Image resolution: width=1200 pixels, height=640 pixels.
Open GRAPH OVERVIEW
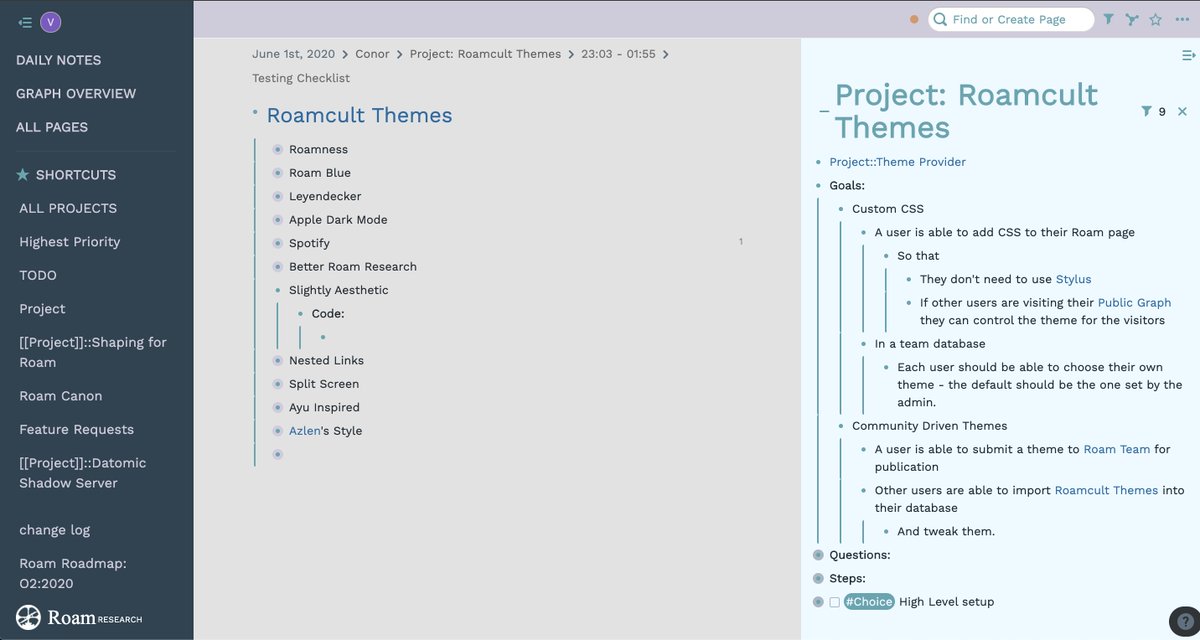tap(76, 94)
